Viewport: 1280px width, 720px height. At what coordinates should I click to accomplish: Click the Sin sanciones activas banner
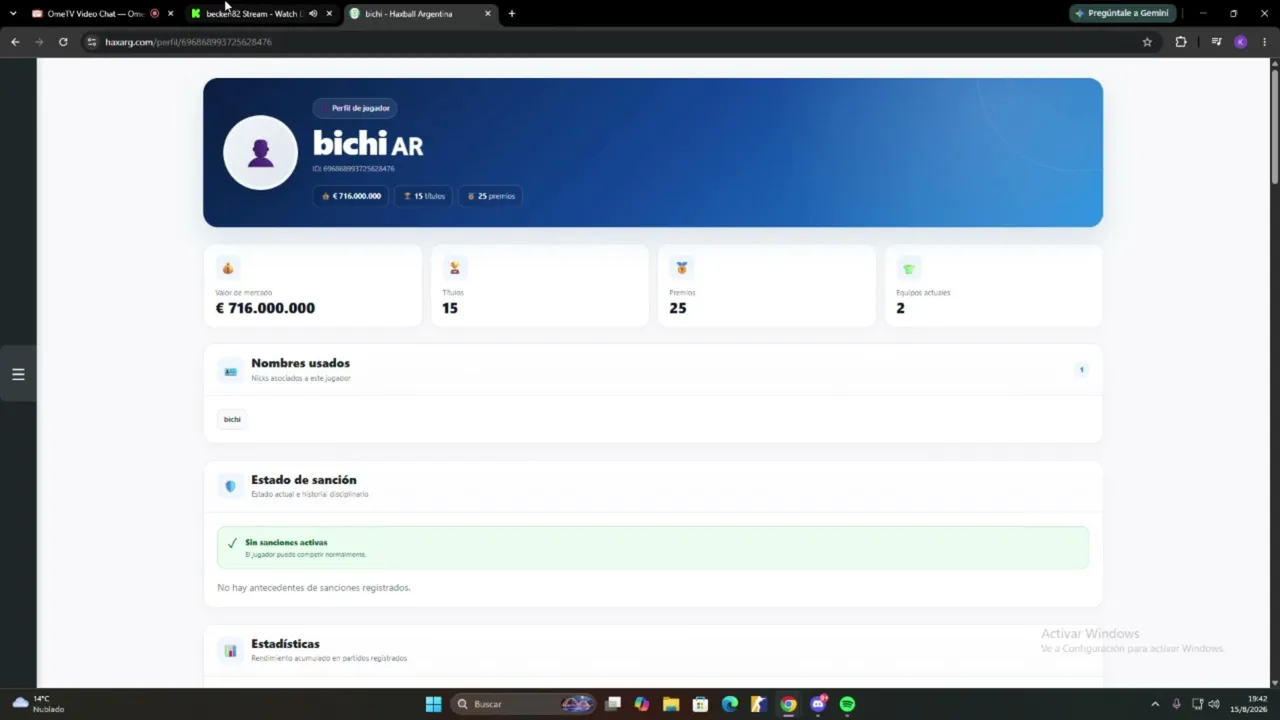[x=653, y=548]
